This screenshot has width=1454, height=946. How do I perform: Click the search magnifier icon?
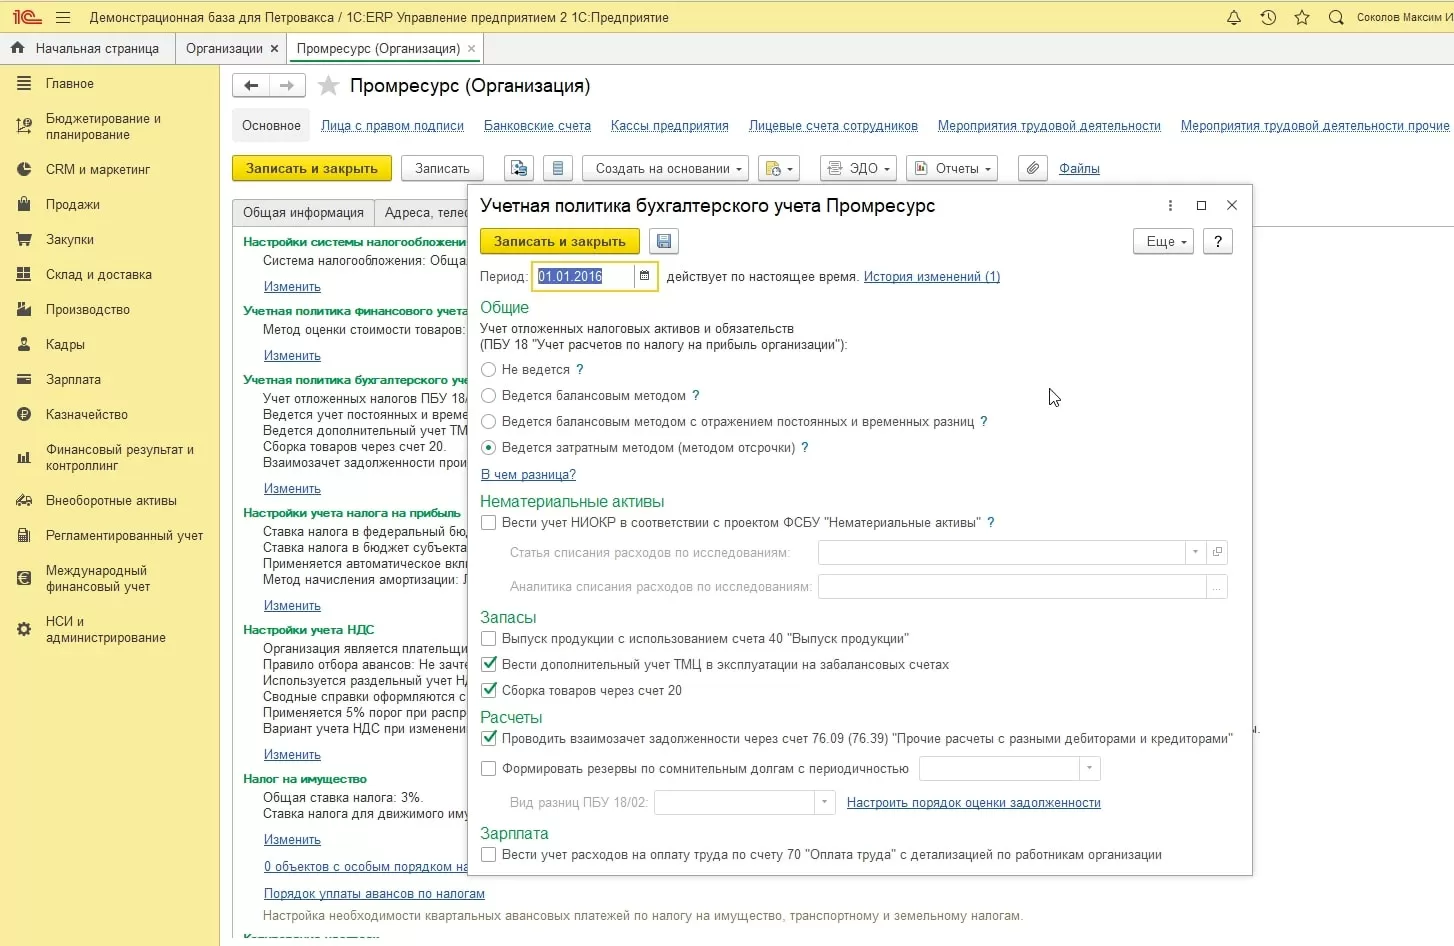pos(1336,17)
